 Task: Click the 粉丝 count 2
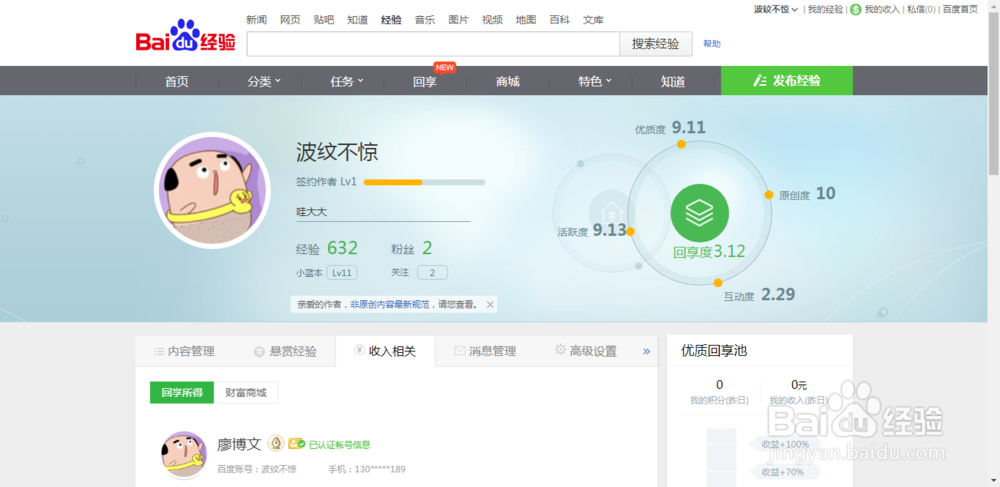(x=427, y=248)
